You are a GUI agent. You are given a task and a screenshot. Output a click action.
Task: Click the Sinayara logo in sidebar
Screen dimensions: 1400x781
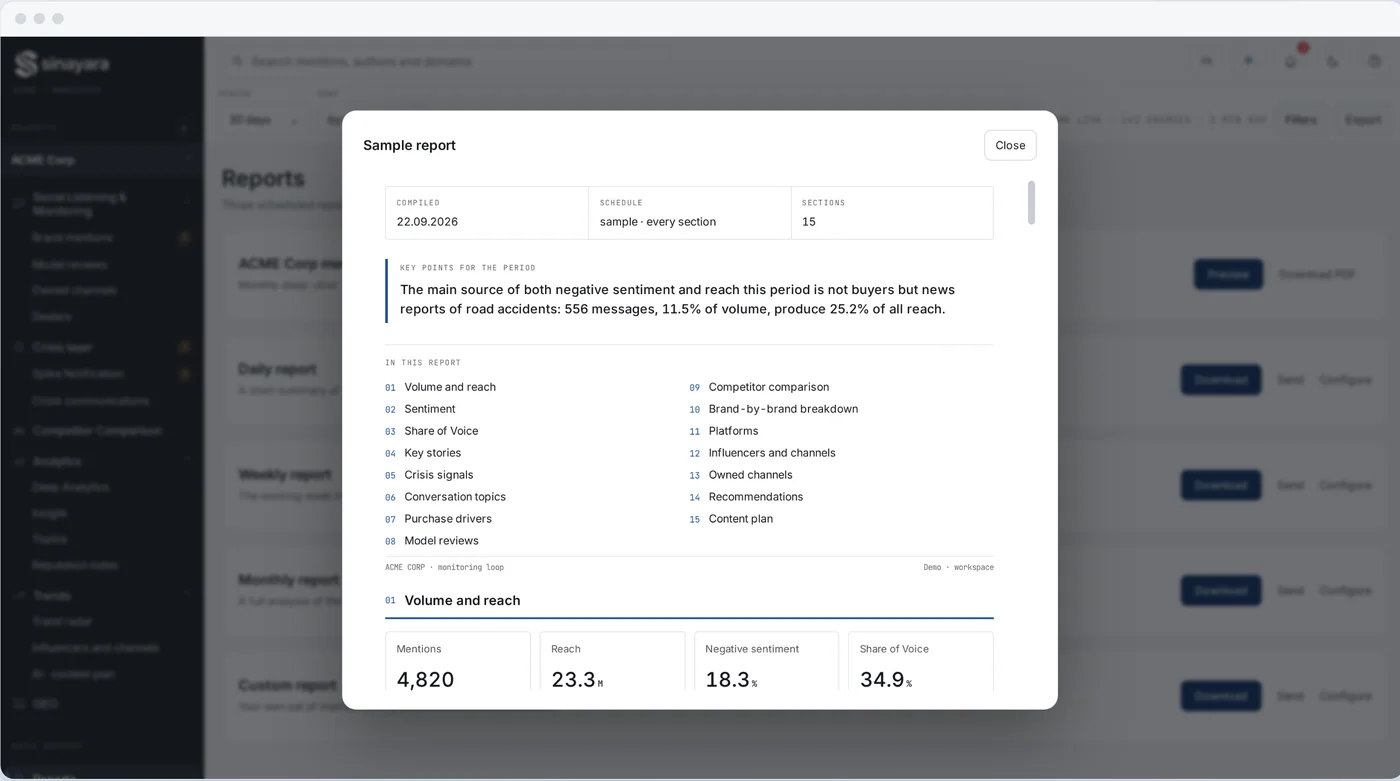pyautogui.click(x=62, y=64)
